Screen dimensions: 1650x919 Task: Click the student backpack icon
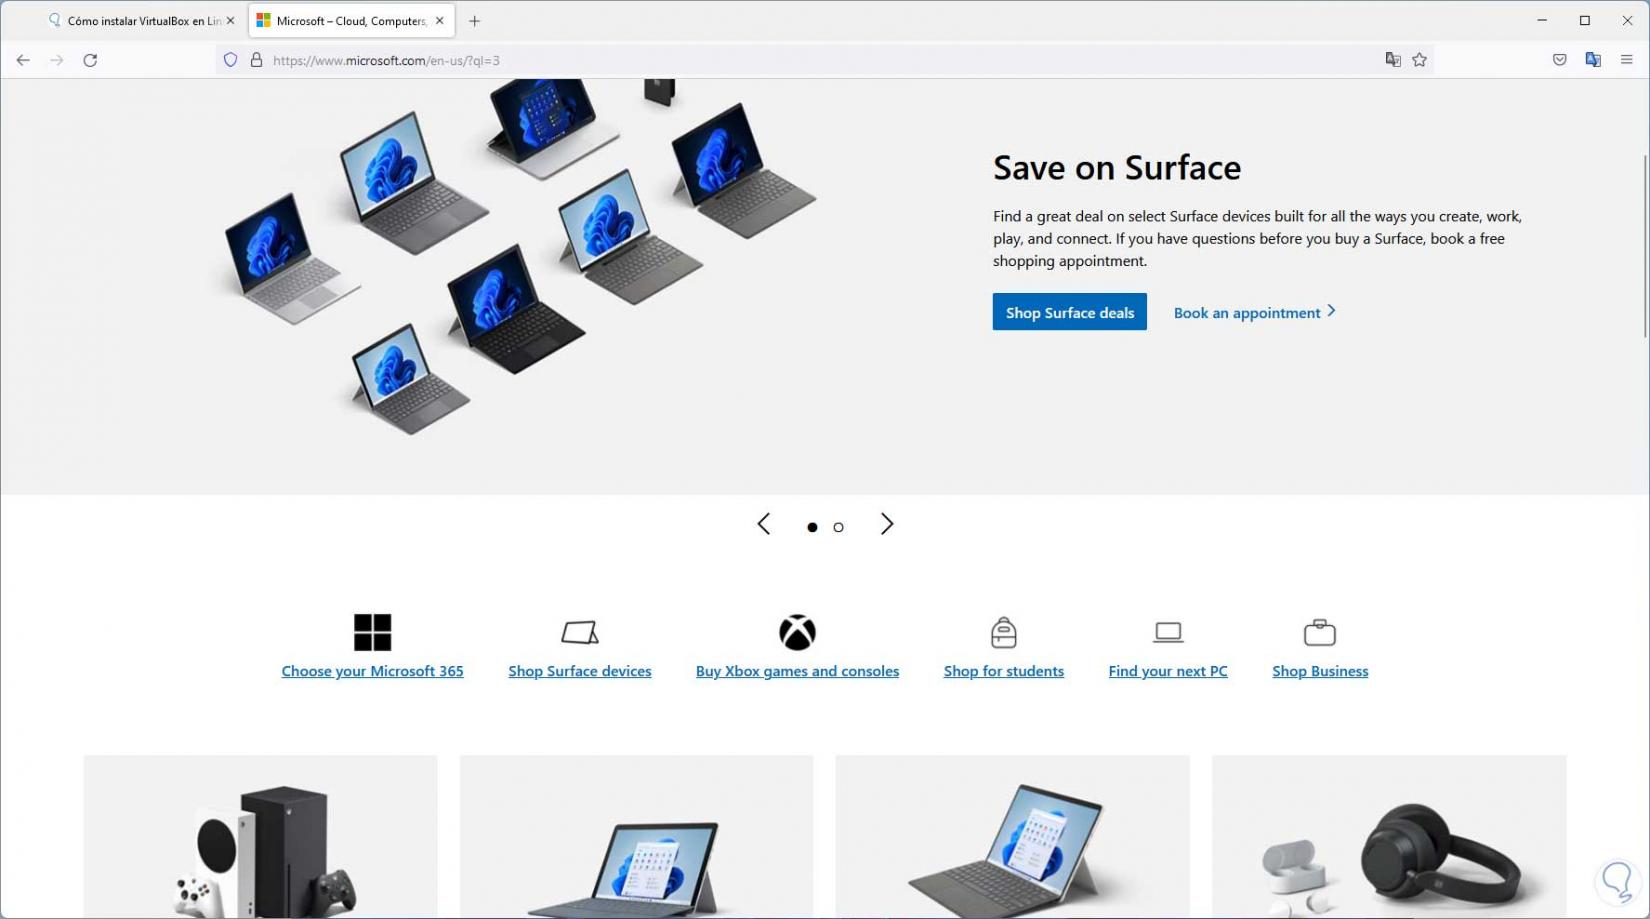(1004, 633)
